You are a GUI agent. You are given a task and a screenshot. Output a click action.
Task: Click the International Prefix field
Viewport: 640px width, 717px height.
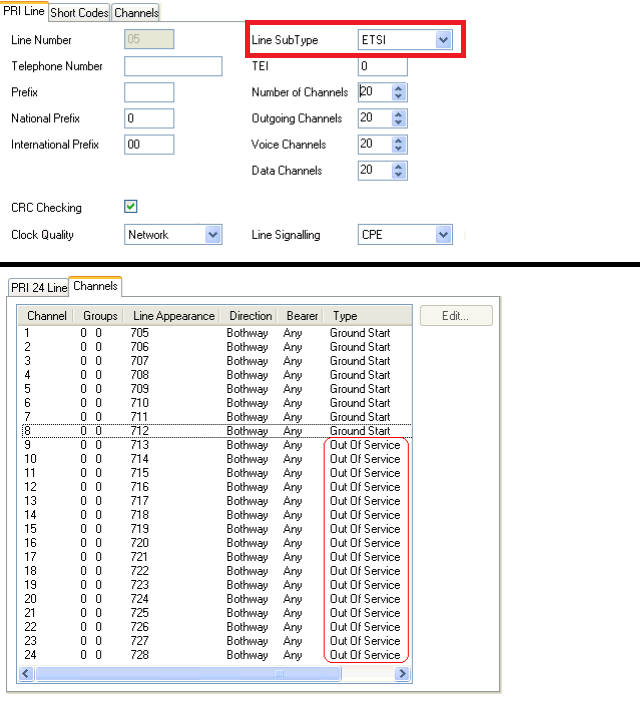pyautogui.click(x=149, y=144)
